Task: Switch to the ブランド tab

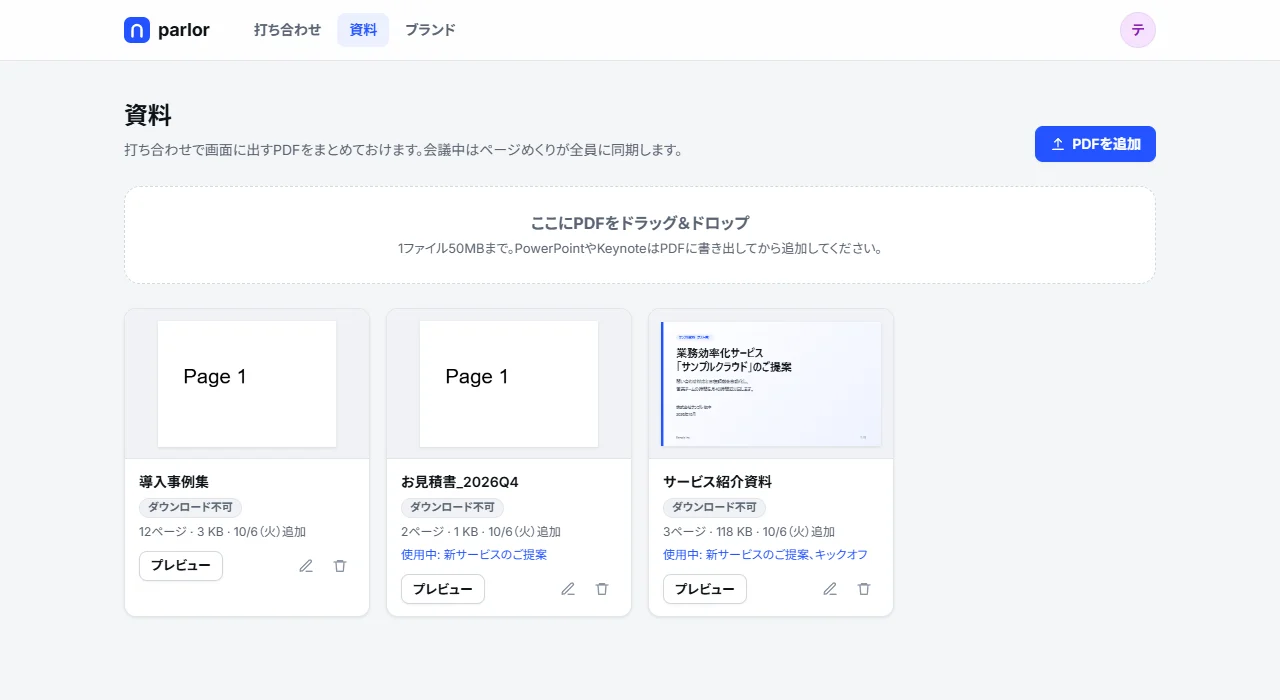Action: click(x=430, y=30)
